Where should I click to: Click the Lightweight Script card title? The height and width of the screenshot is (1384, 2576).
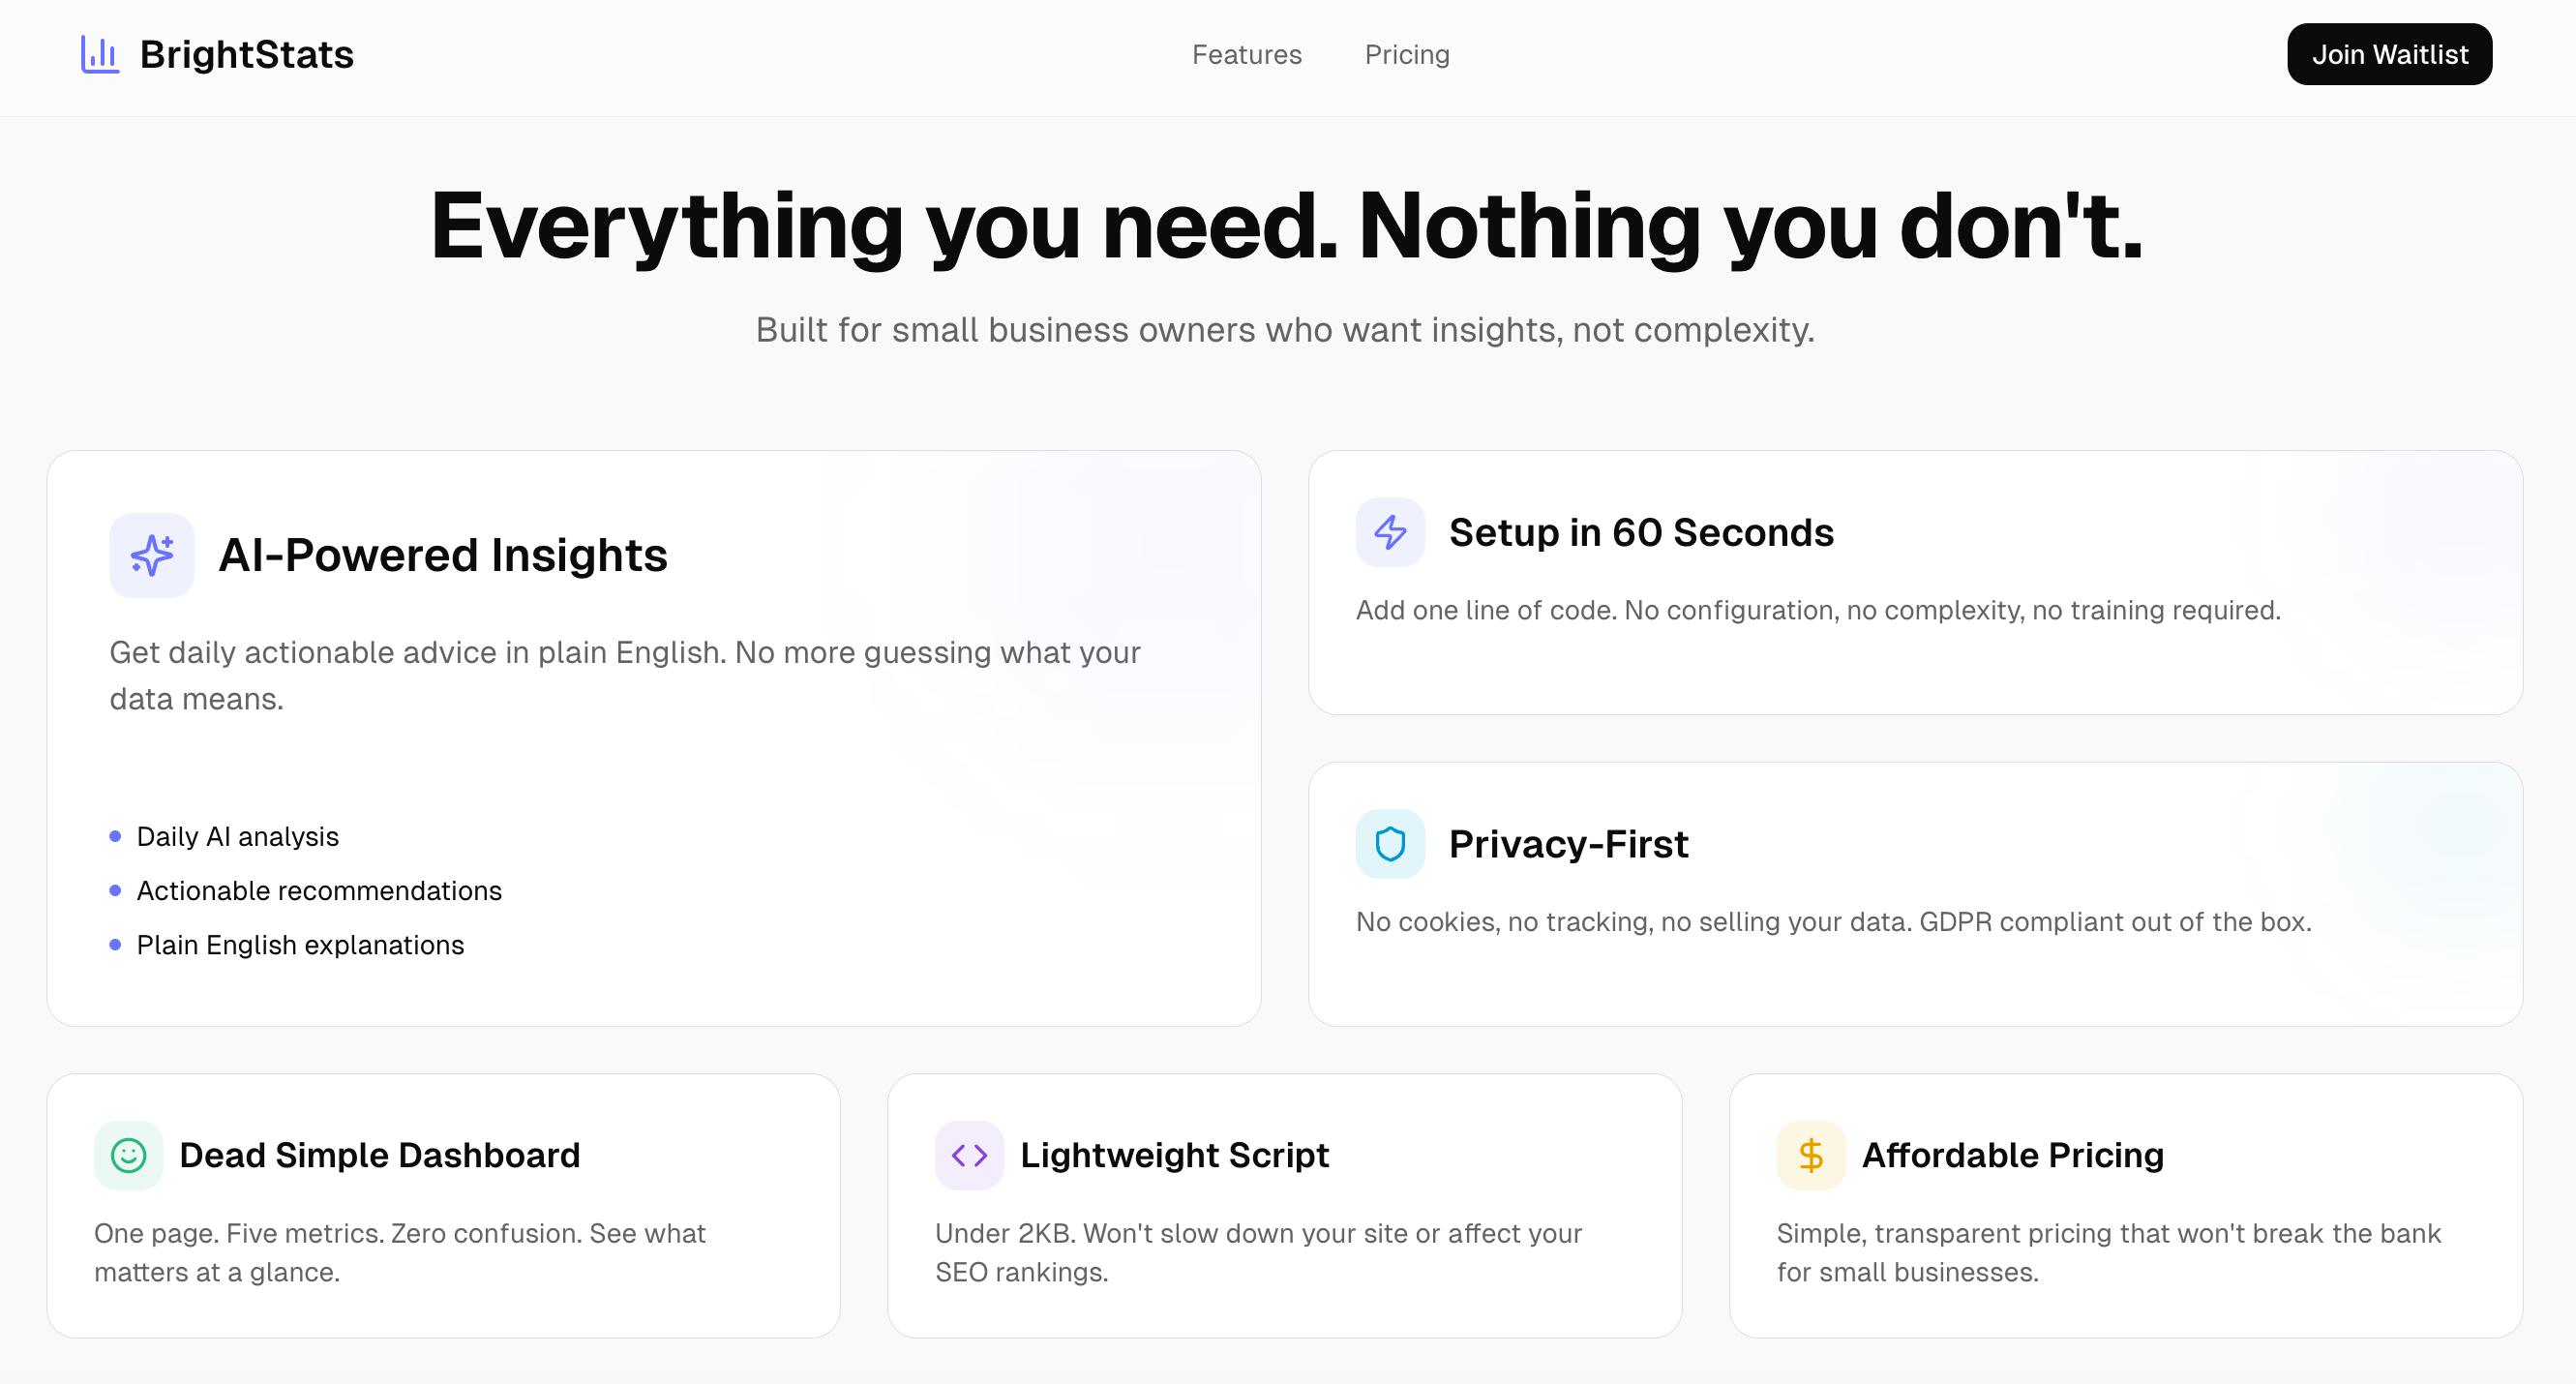point(1174,1155)
